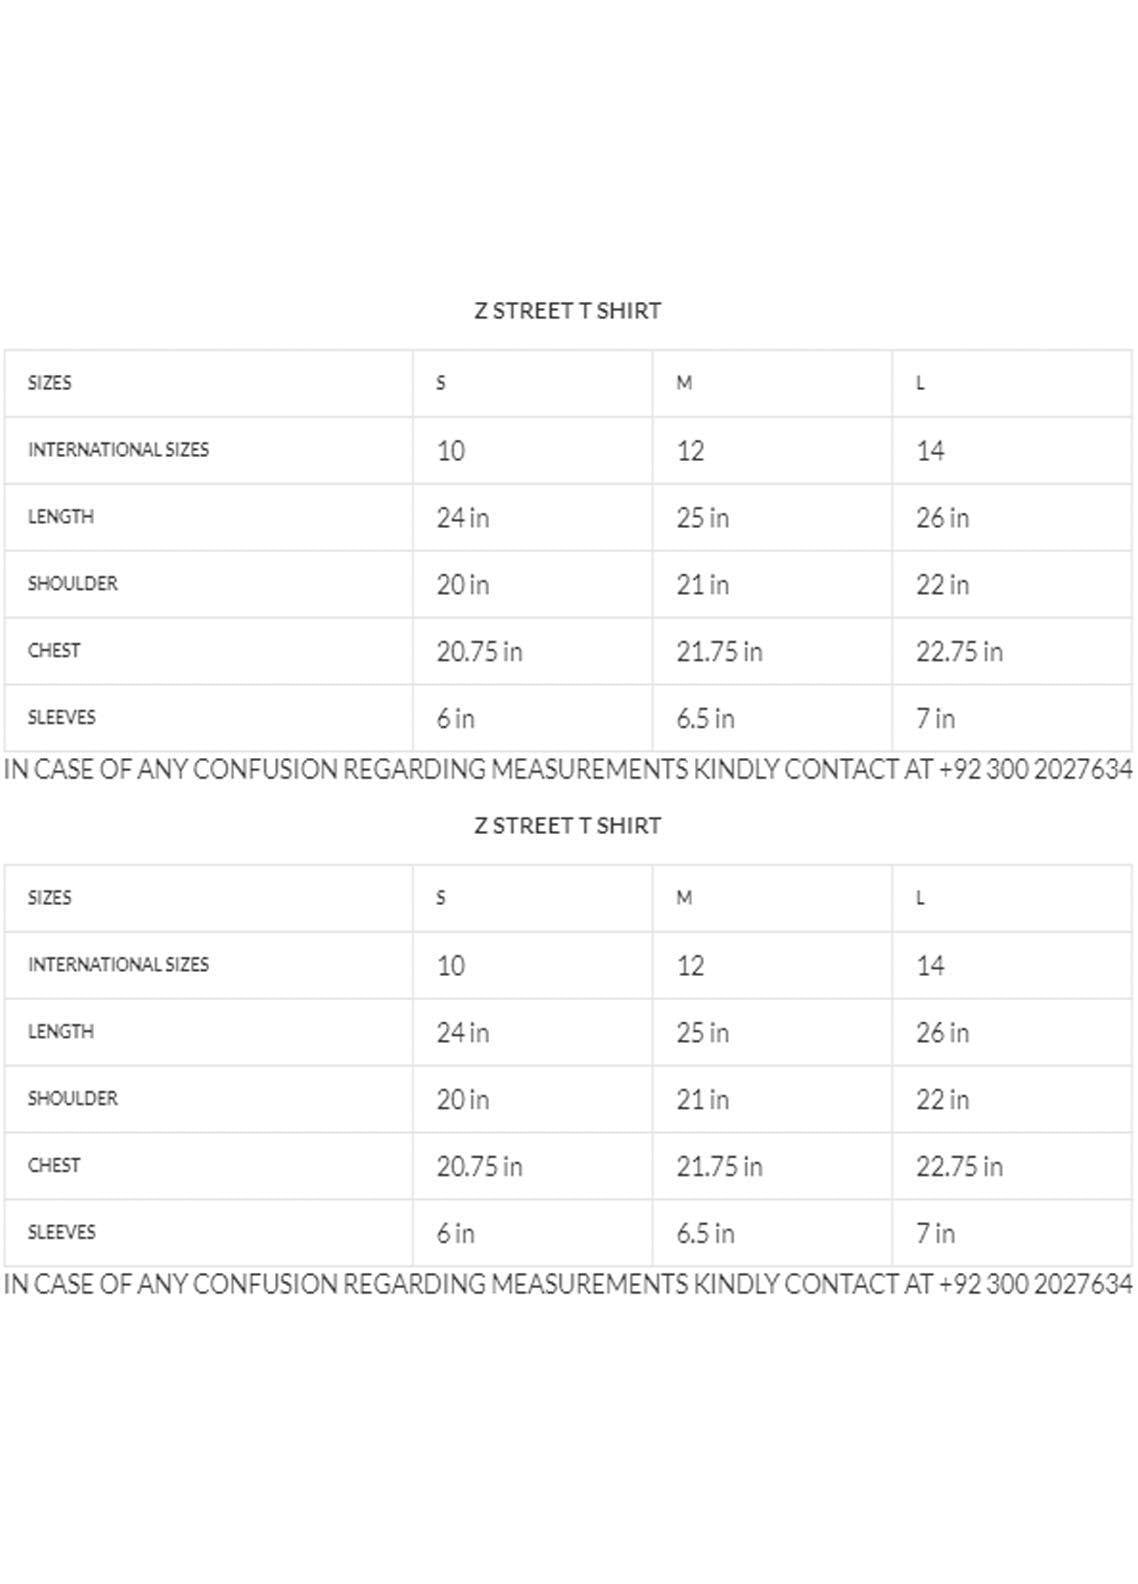The height and width of the screenshot is (1584, 1138).
Task: Click the 6.5 in sleeves value in top table
Action: point(705,719)
